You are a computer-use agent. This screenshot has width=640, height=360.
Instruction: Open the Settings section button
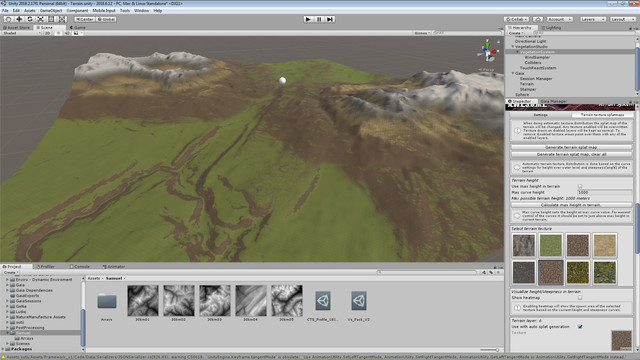pos(541,115)
